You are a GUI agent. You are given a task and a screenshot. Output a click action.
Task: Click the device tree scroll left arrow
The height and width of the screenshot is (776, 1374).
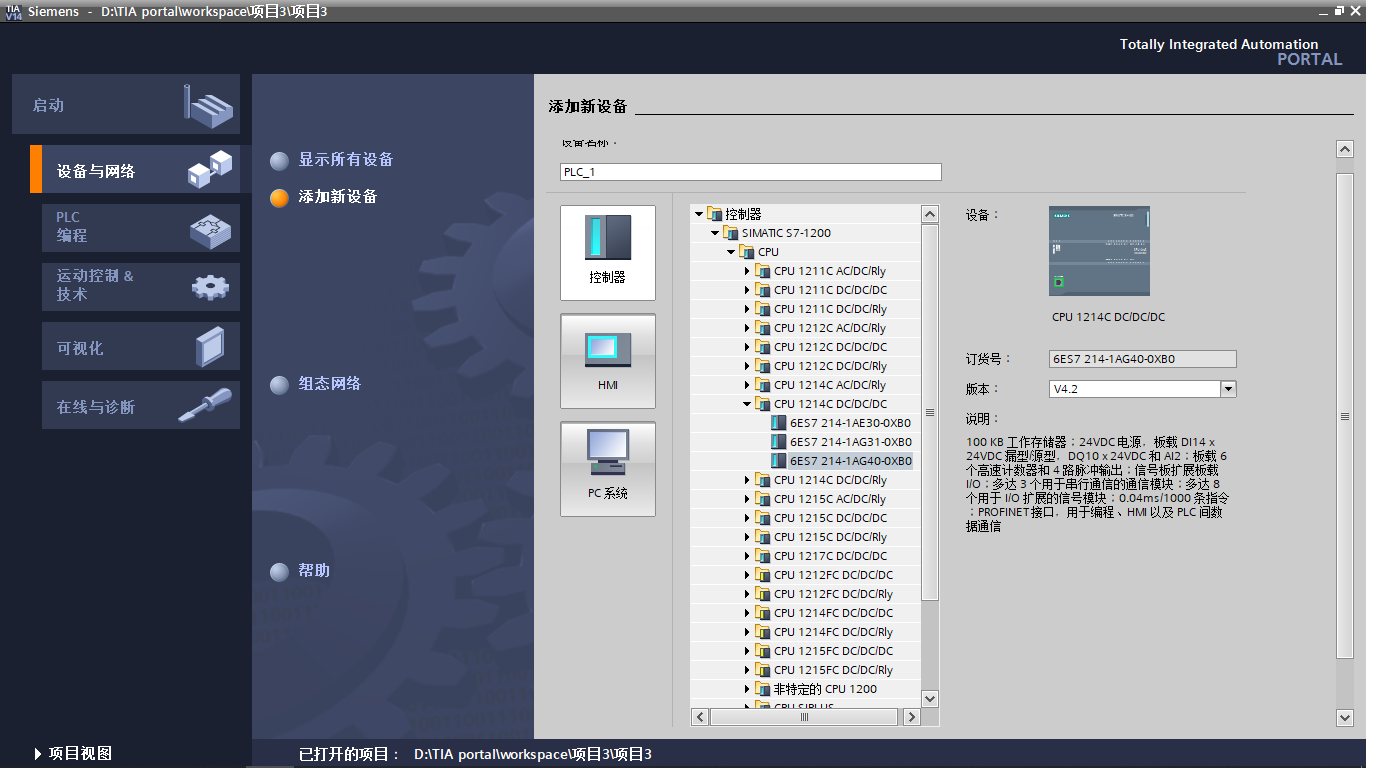point(700,717)
